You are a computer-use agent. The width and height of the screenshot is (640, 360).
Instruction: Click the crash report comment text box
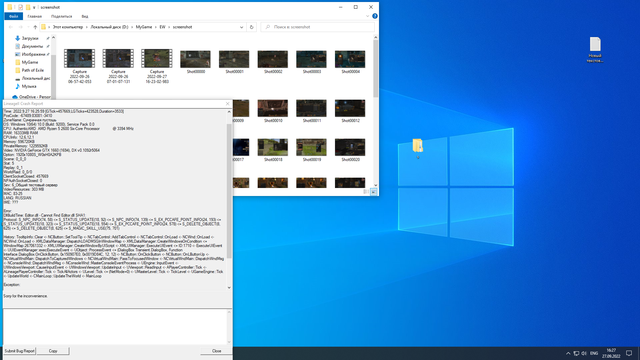[x=115, y=327]
